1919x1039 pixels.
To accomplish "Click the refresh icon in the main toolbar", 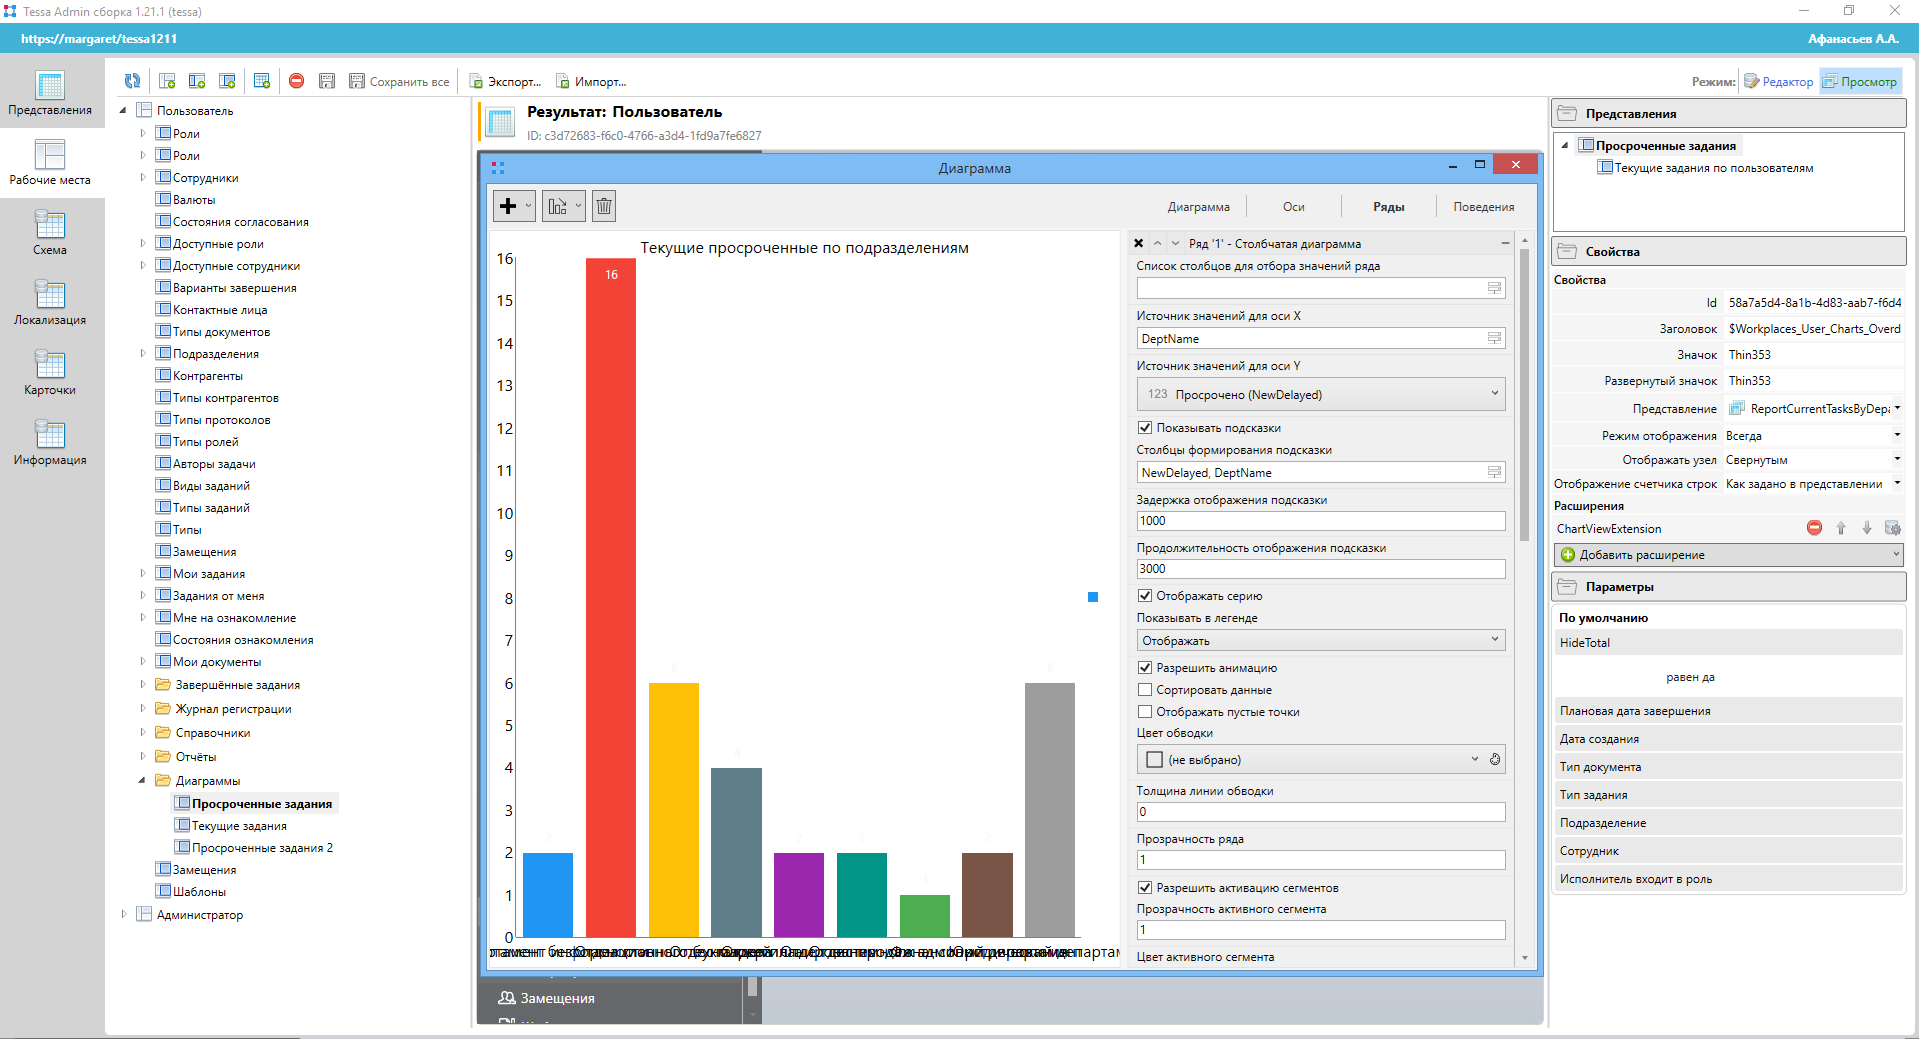I will [132, 81].
